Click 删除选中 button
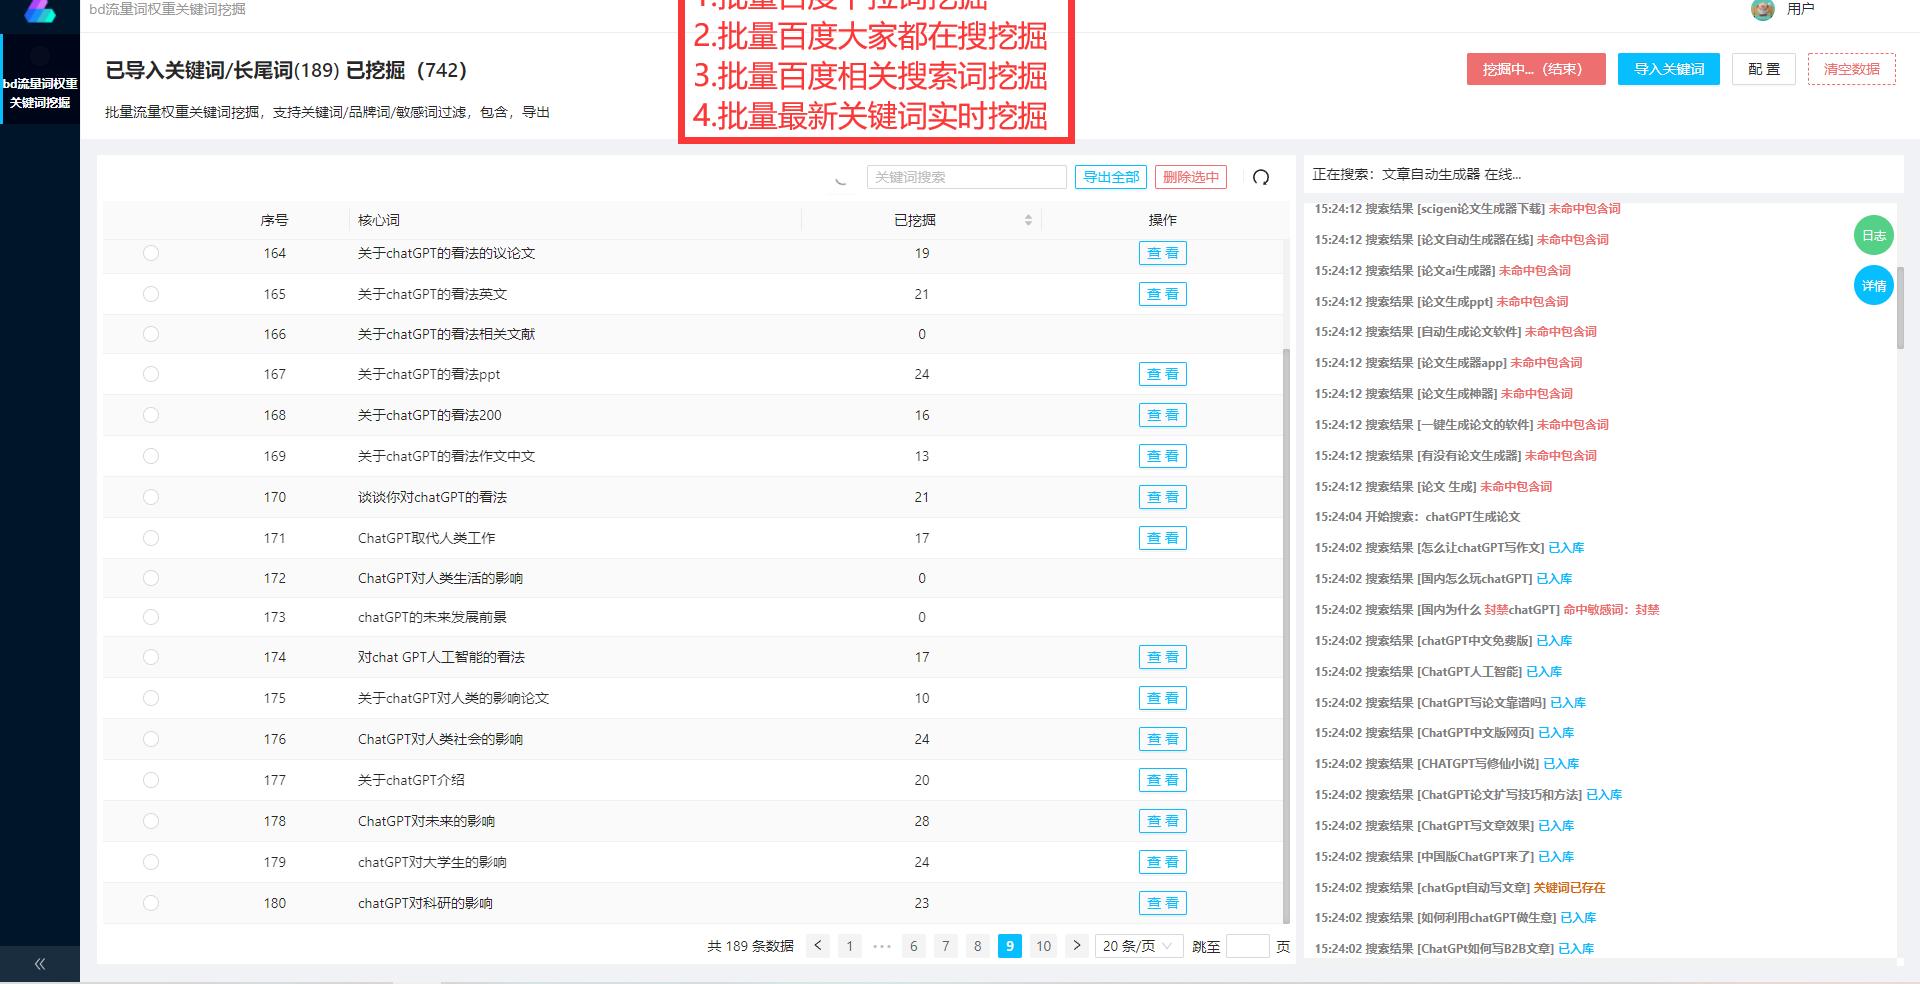Screen dimensions: 1920x984 [x=1190, y=177]
